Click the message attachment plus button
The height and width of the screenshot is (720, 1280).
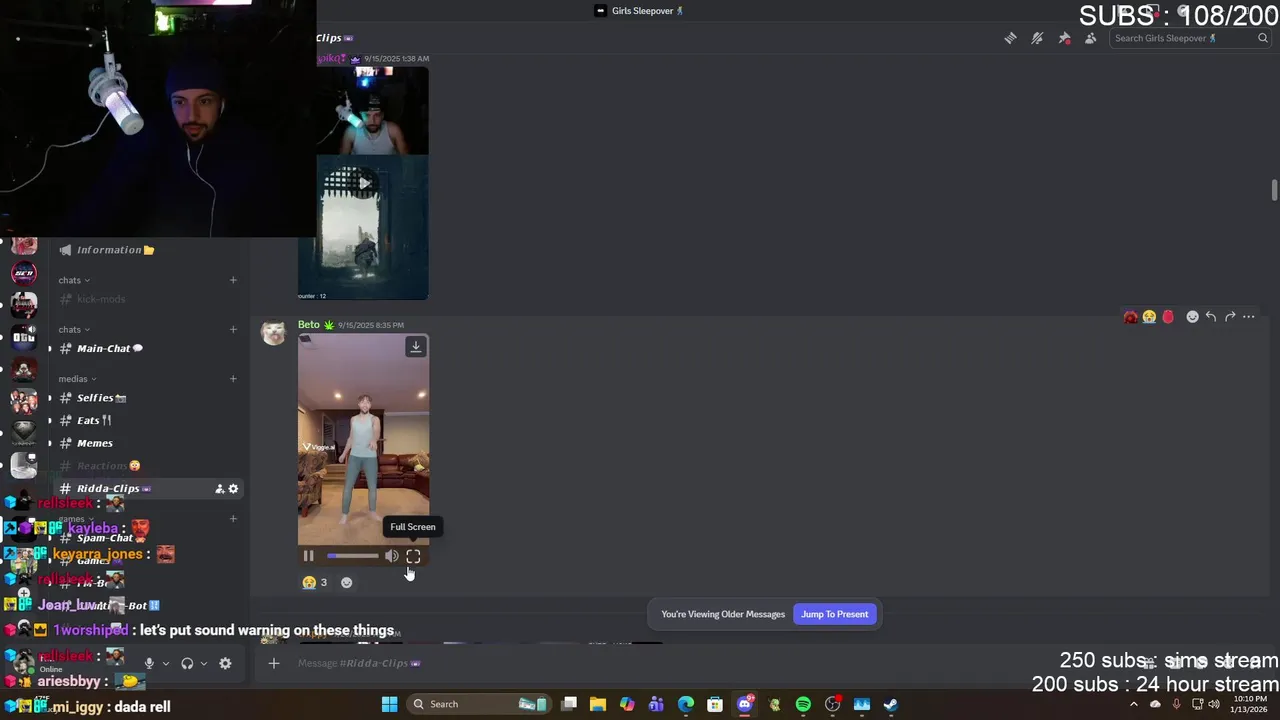(x=274, y=663)
